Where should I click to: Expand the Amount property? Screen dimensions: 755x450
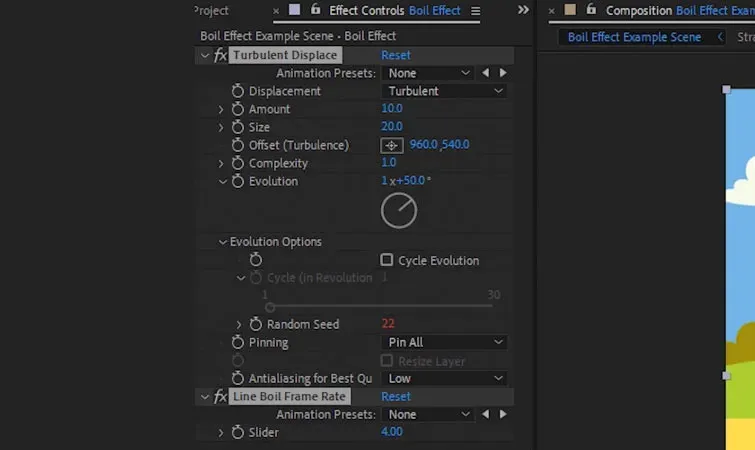(221, 109)
